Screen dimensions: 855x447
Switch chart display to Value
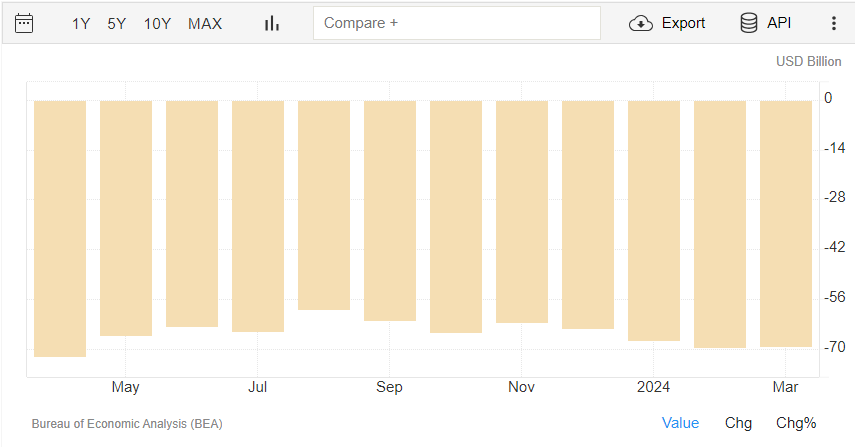(x=680, y=423)
